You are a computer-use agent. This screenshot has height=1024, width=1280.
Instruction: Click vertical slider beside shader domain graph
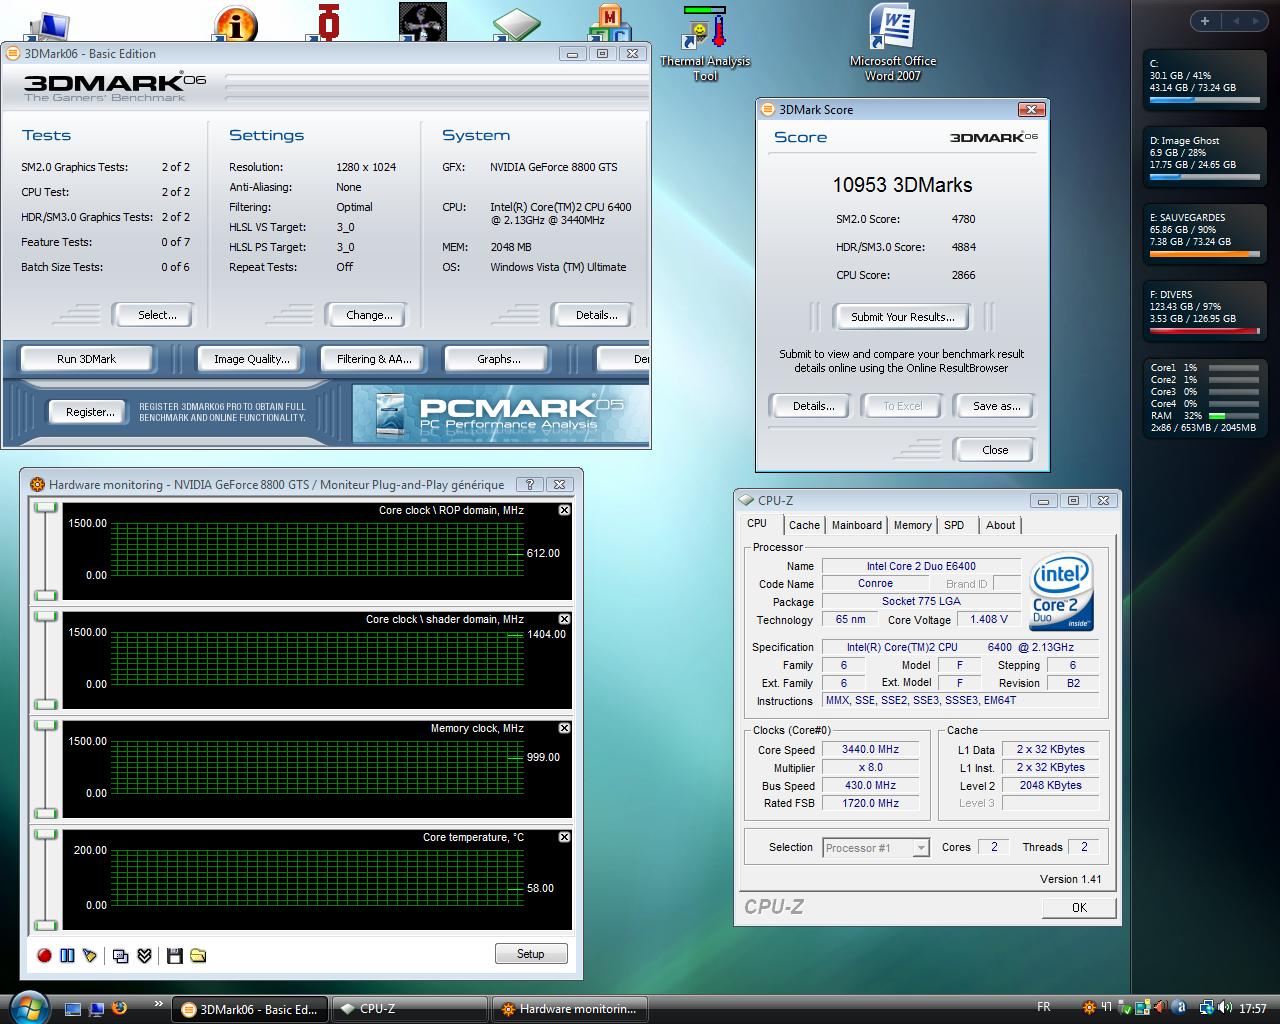pos(45,659)
